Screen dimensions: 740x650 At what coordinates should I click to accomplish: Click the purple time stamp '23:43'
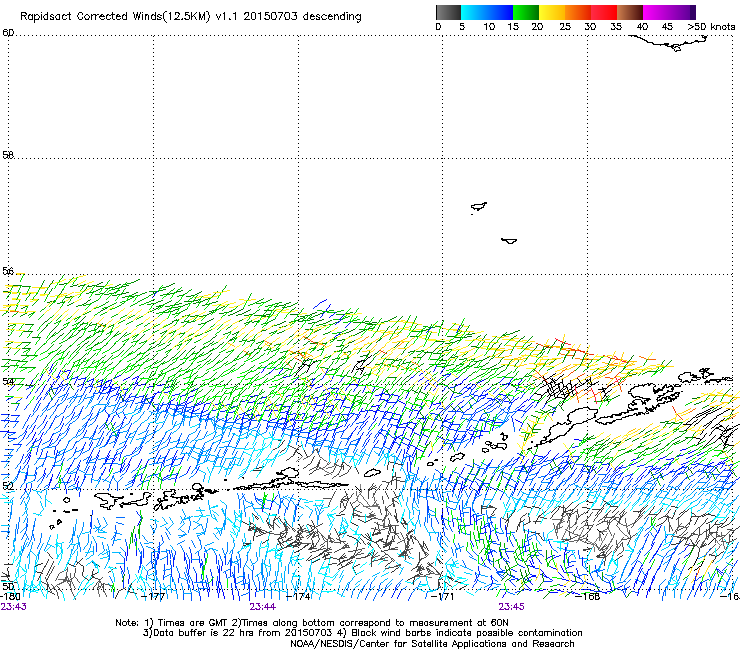pos(14,607)
